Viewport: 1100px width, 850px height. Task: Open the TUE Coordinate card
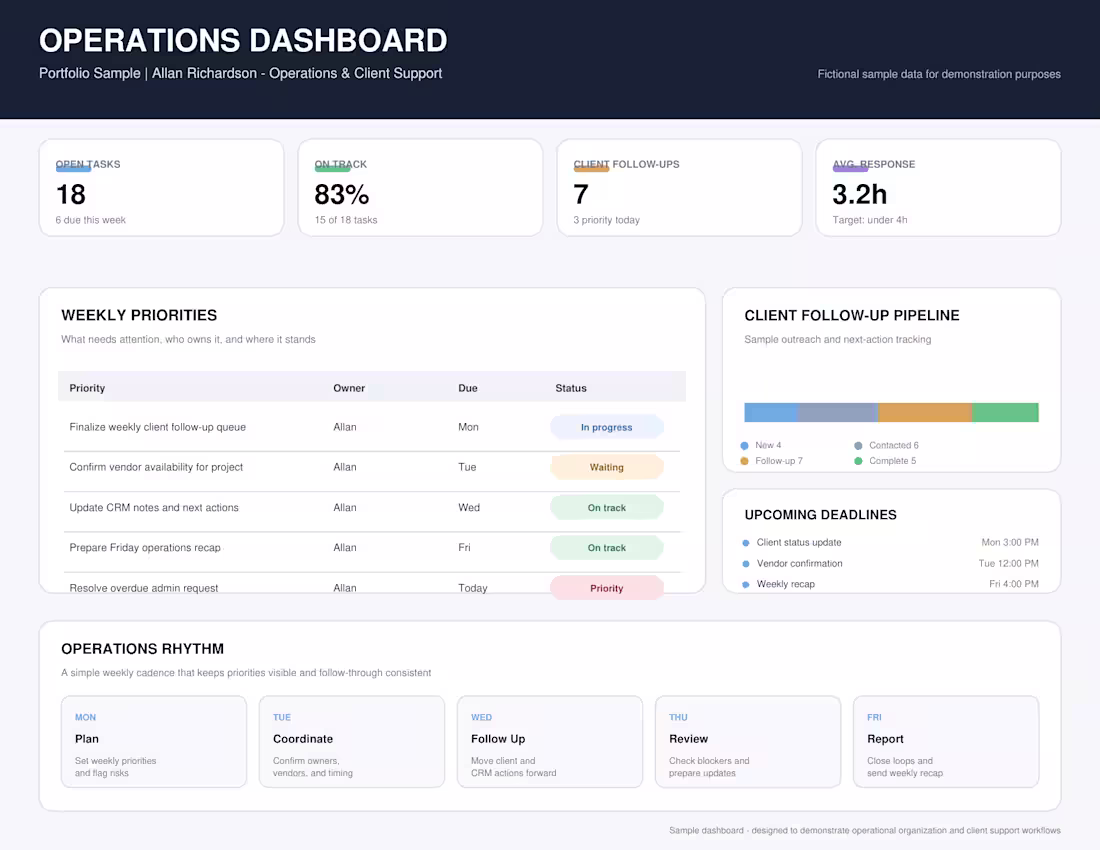click(351, 742)
